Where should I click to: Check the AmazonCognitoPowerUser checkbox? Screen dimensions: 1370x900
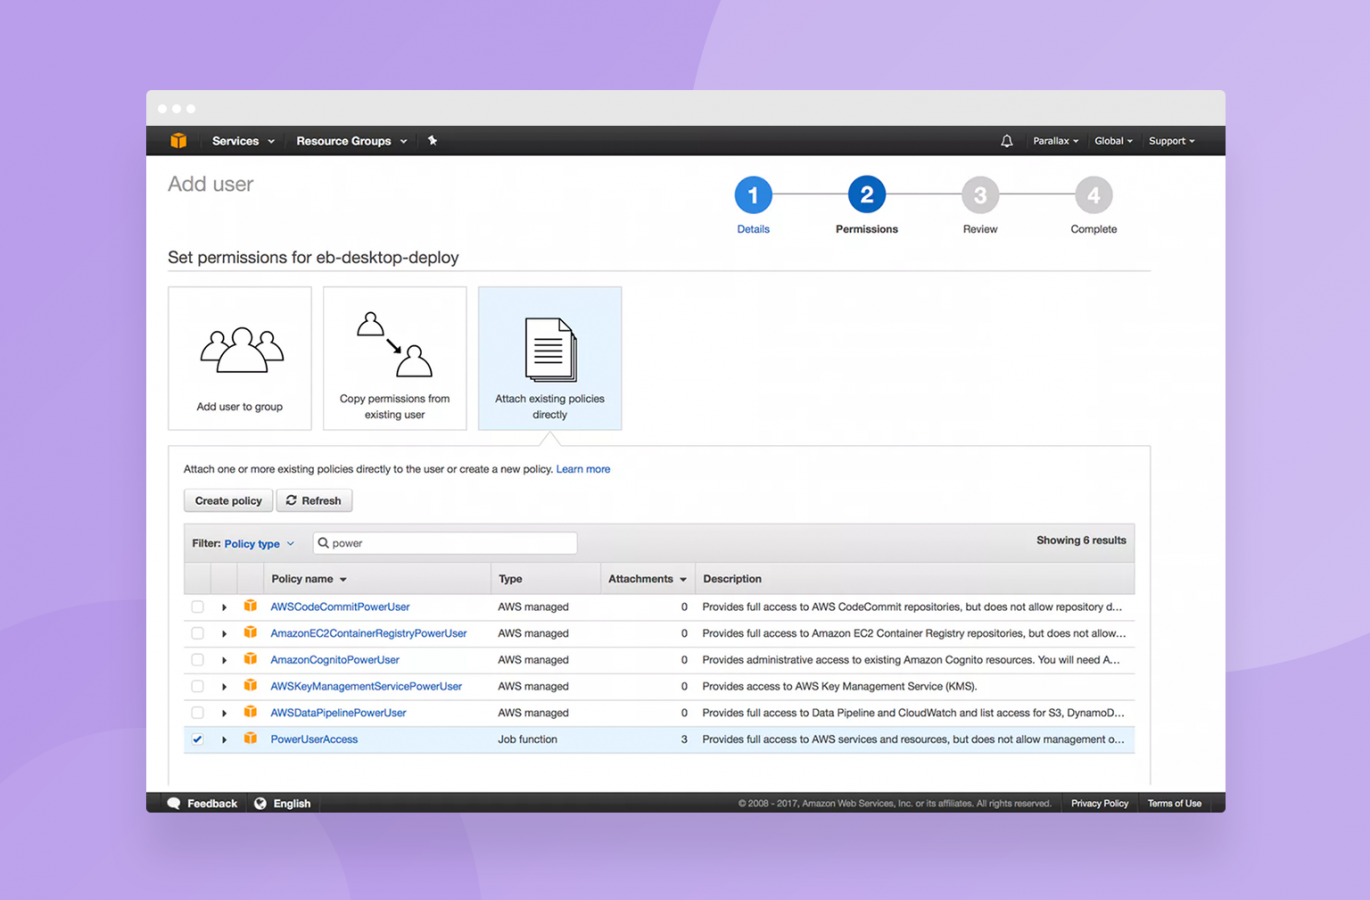pos(197,660)
